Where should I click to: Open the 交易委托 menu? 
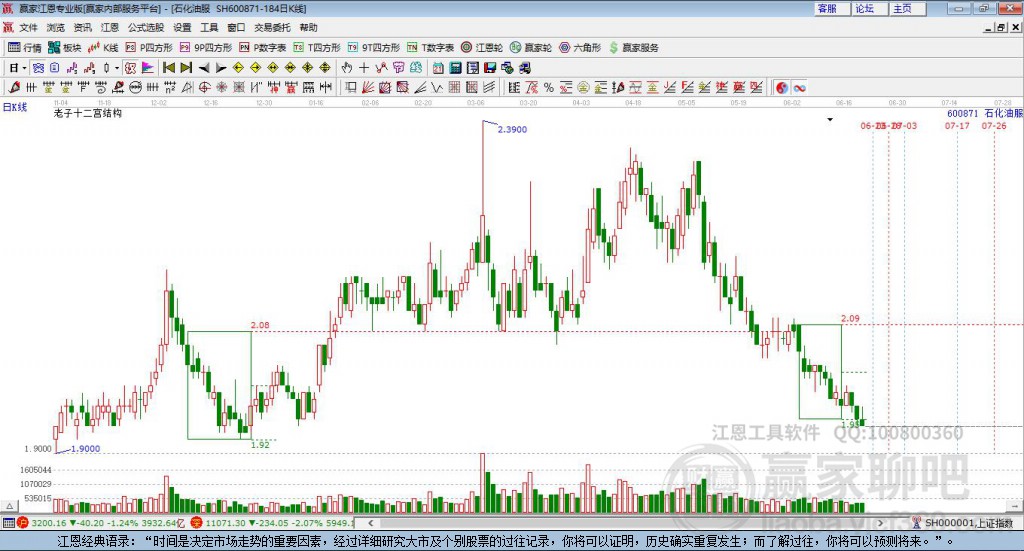coord(272,27)
